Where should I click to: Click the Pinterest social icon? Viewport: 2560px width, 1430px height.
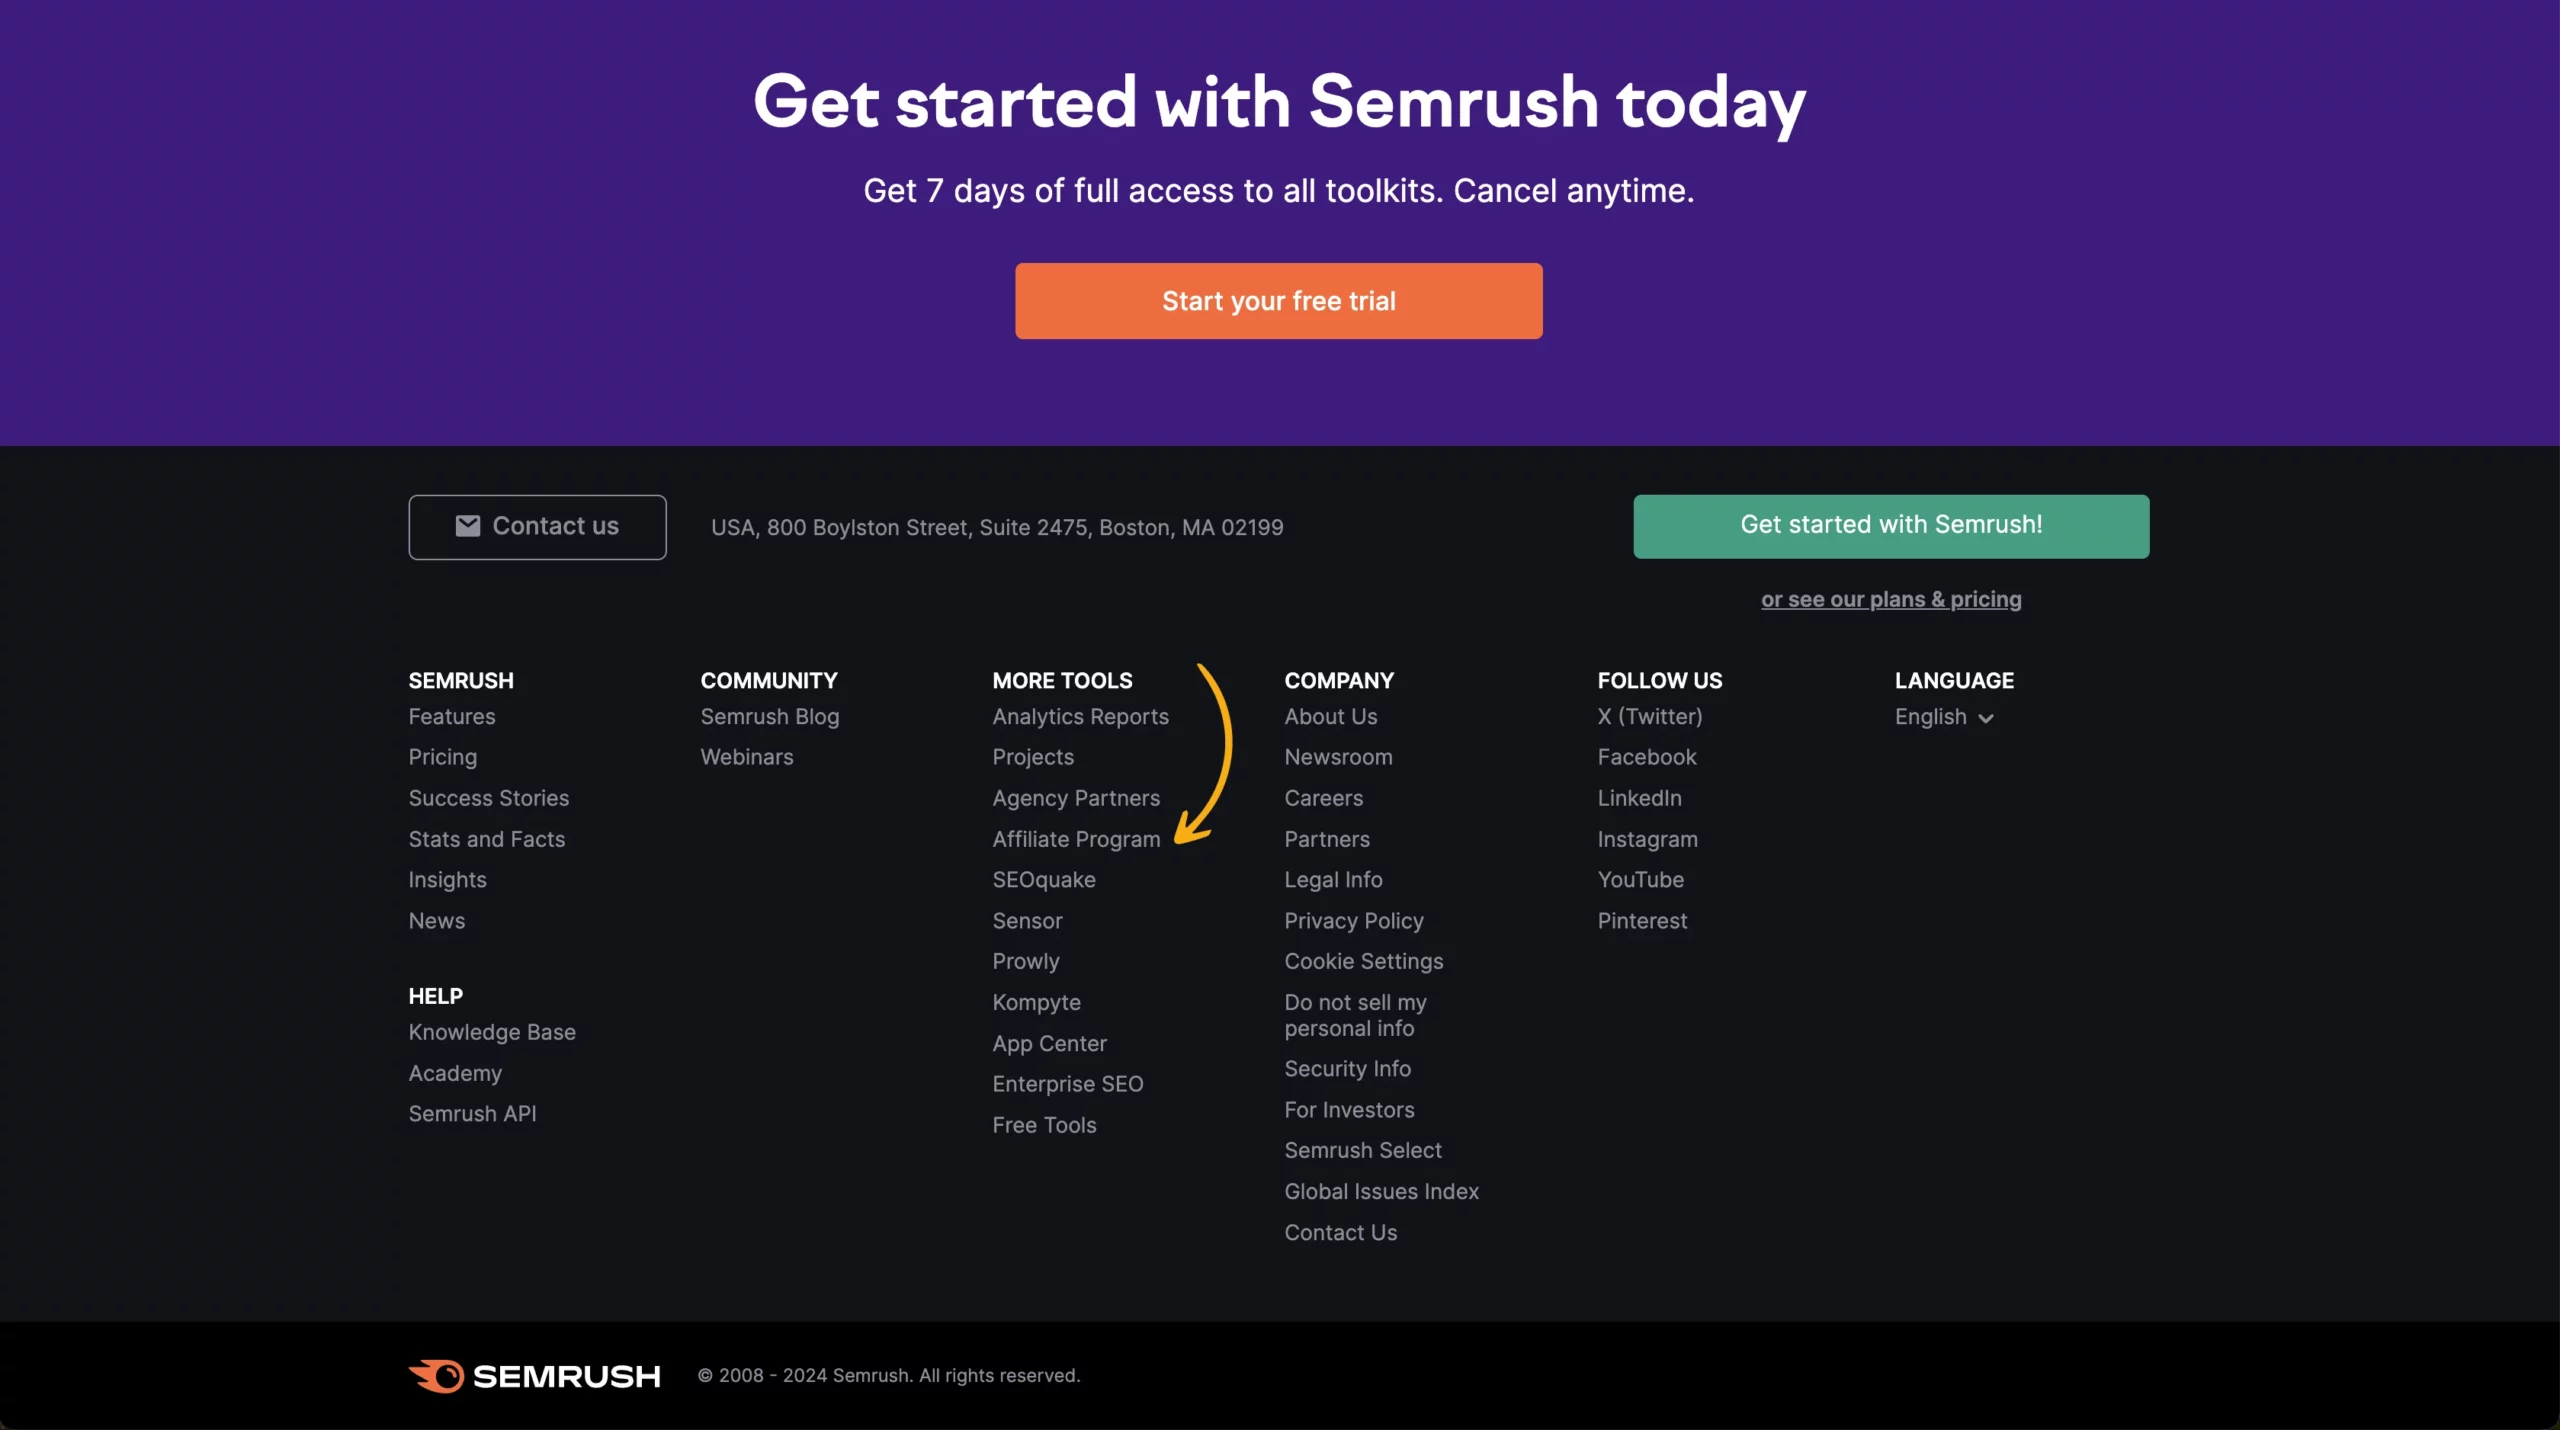point(1642,922)
